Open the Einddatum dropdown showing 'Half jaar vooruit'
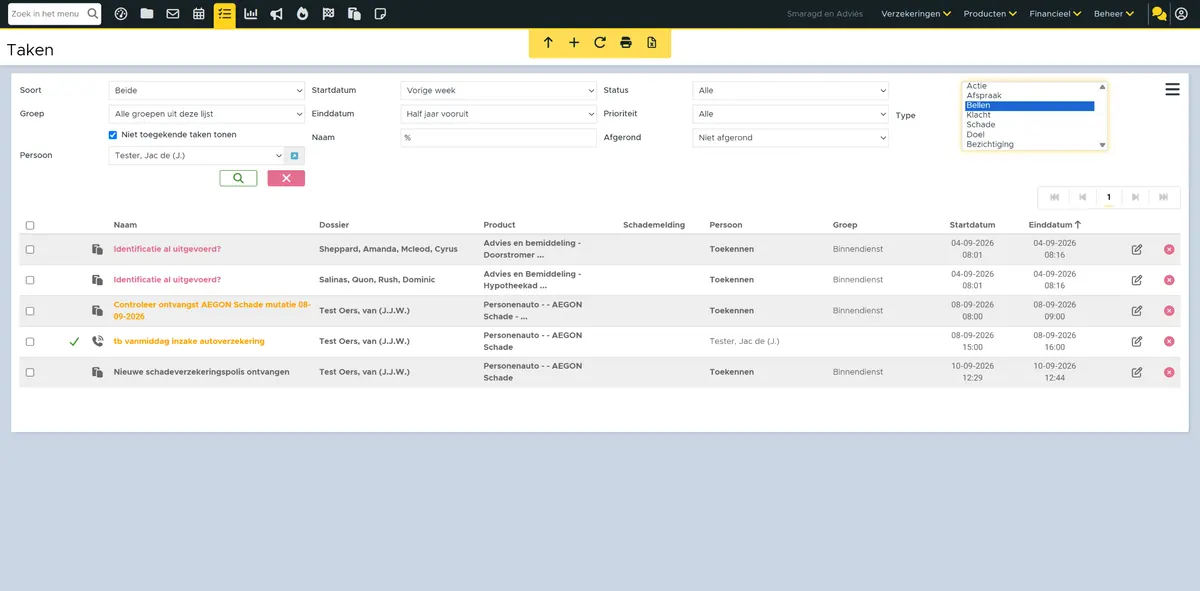1200x591 pixels. pyautogui.click(x=498, y=114)
